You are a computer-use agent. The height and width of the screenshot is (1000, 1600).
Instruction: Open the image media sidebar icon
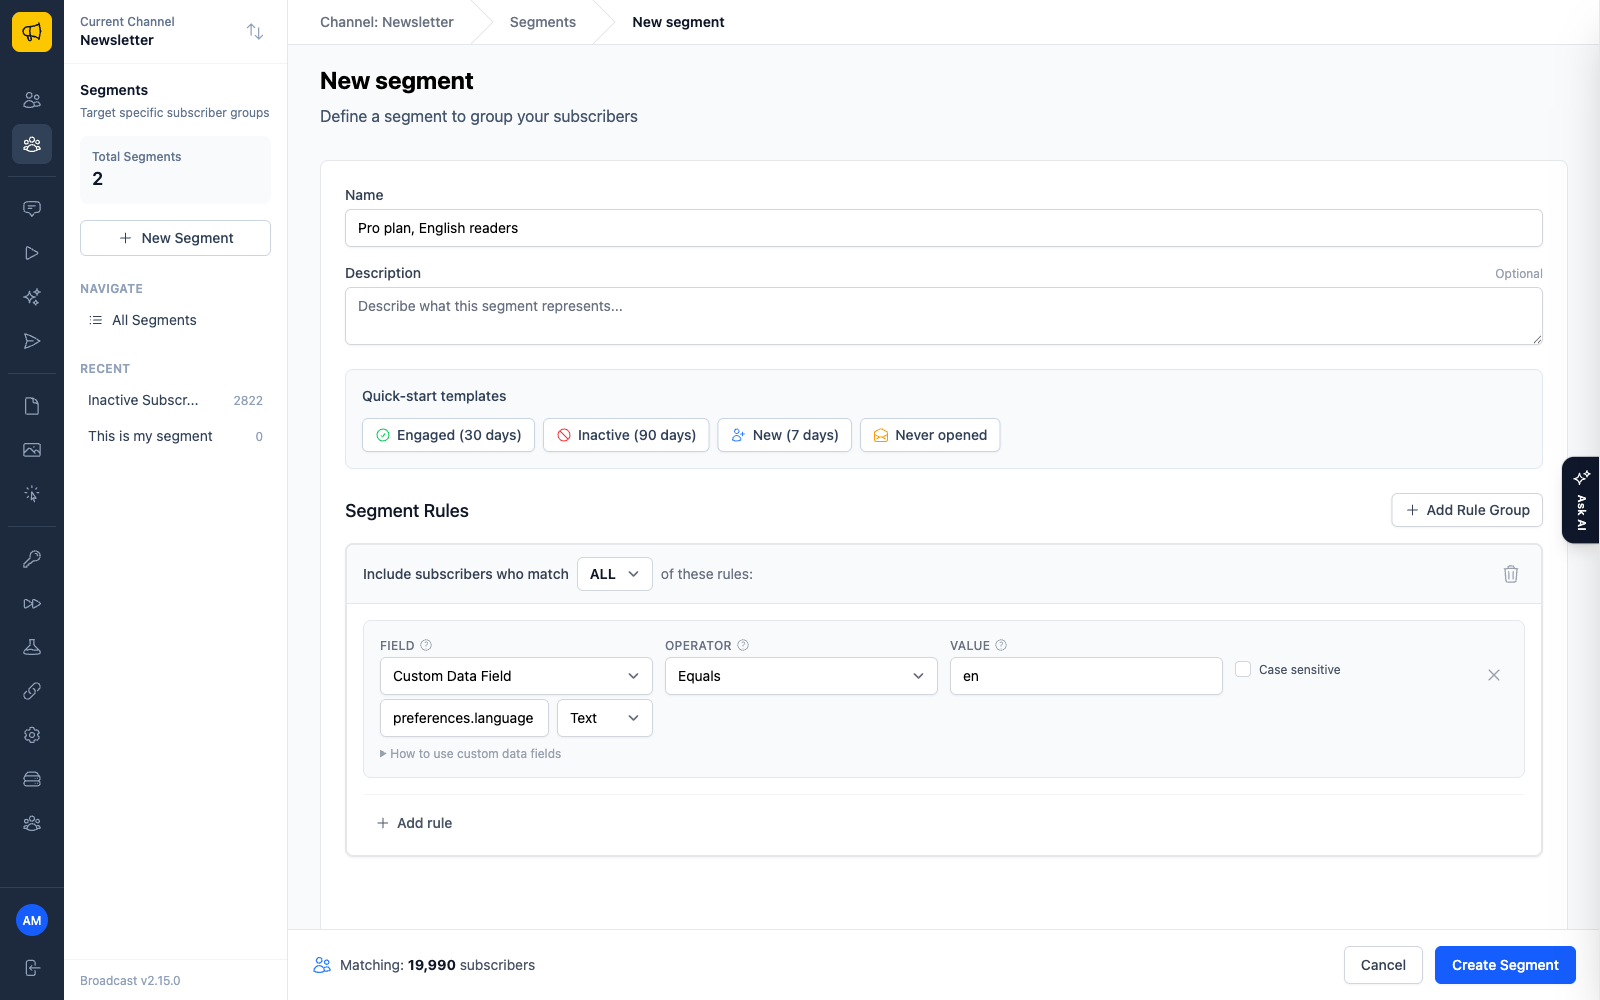tap(32, 450)
